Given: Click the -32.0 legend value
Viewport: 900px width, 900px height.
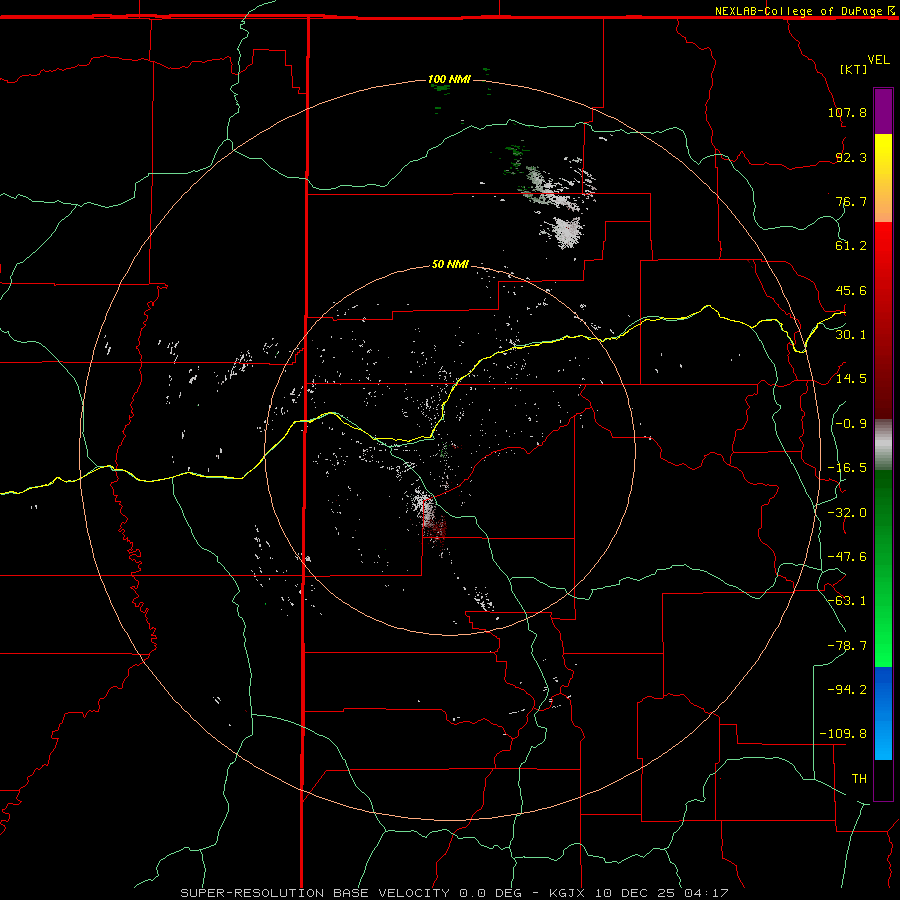Looking at the screenshot, I should coord(847,513).
